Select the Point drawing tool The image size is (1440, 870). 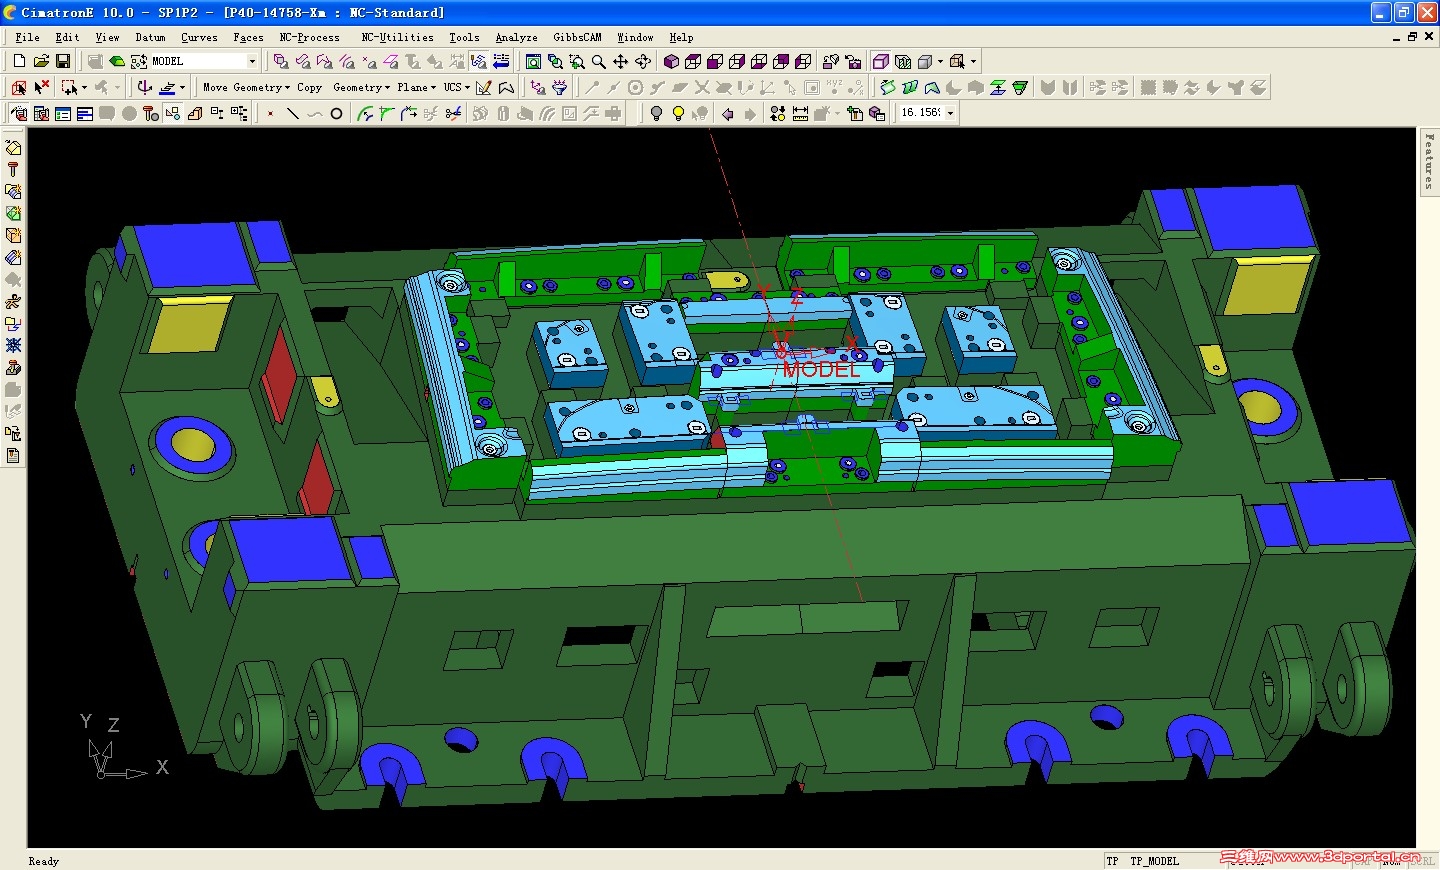271,114
